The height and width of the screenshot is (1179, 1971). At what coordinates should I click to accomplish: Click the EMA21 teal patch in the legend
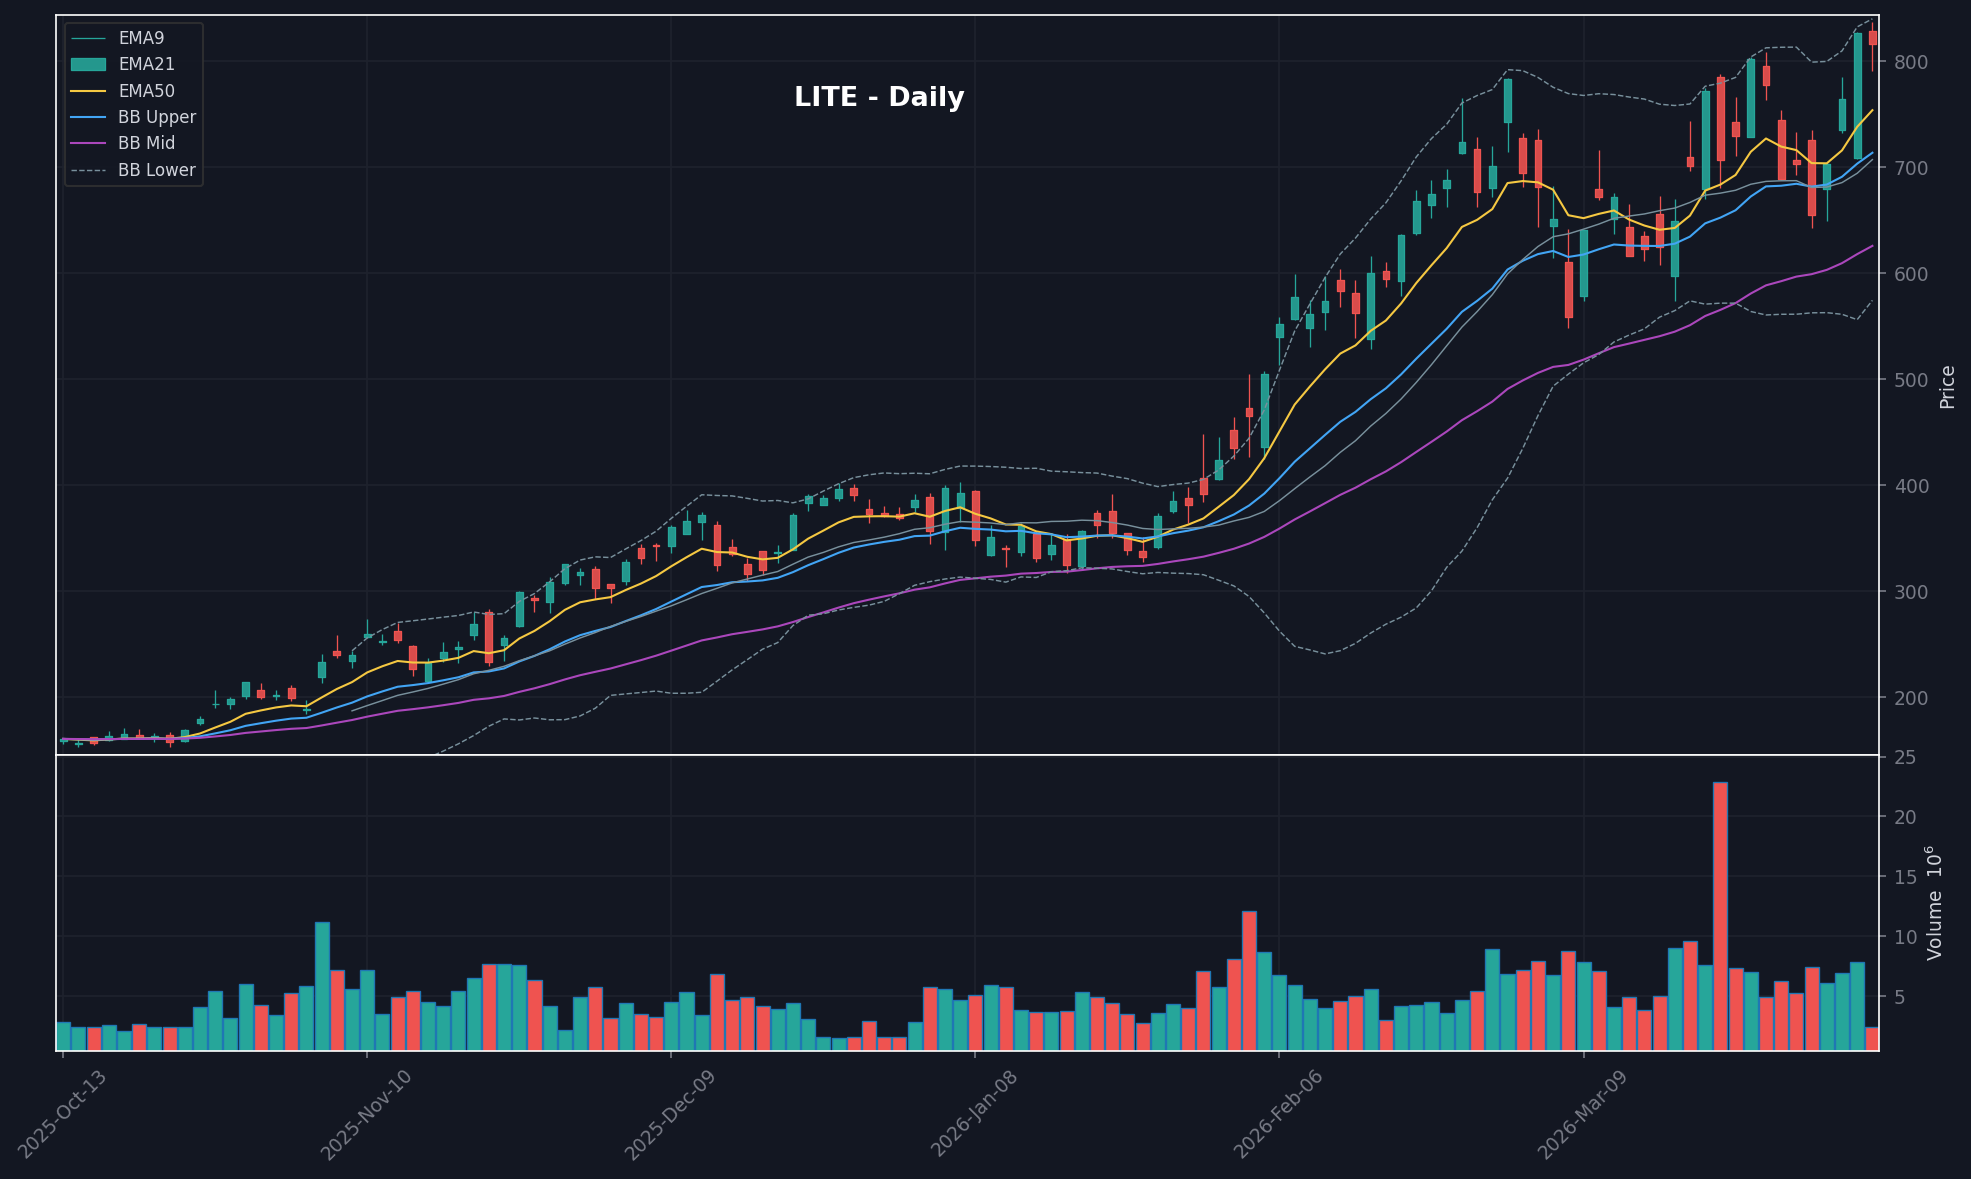click(x=90, y=63)
